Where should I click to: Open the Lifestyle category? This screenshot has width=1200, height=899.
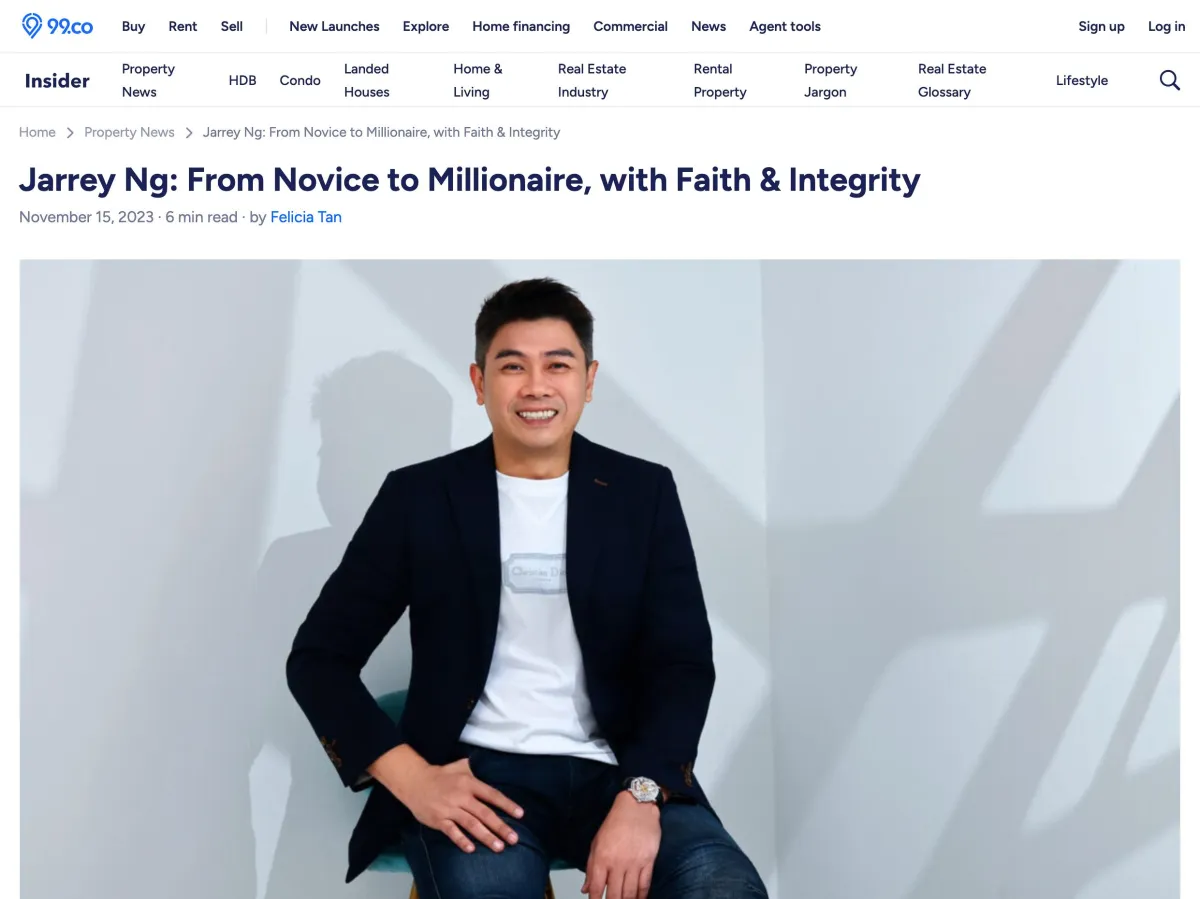point(1082,80)
